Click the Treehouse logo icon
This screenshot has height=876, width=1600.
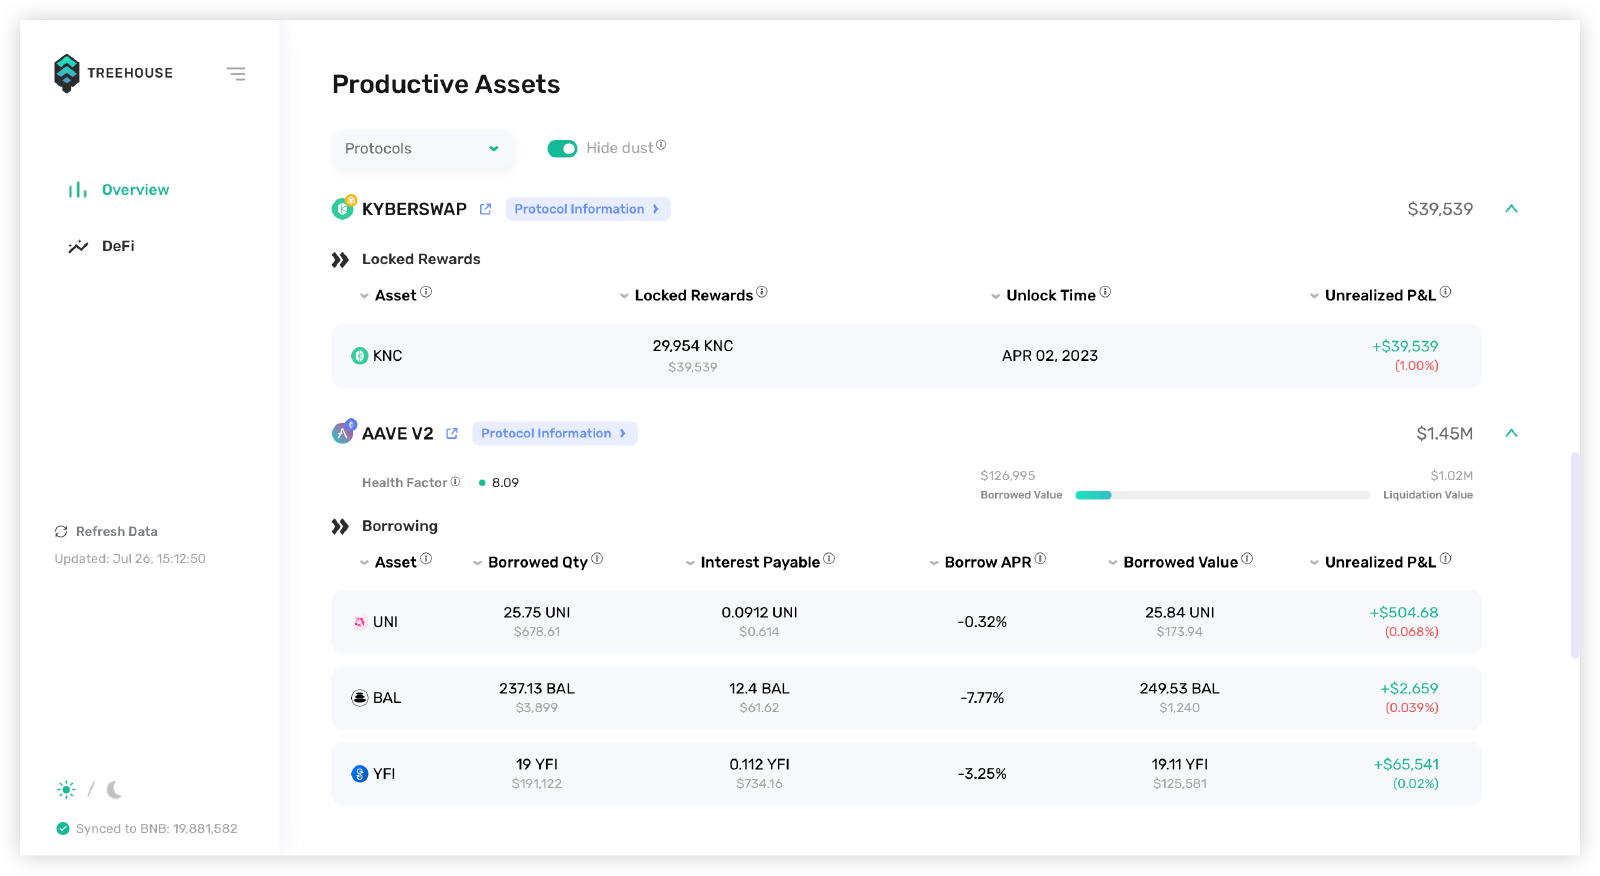coord(67,73)
